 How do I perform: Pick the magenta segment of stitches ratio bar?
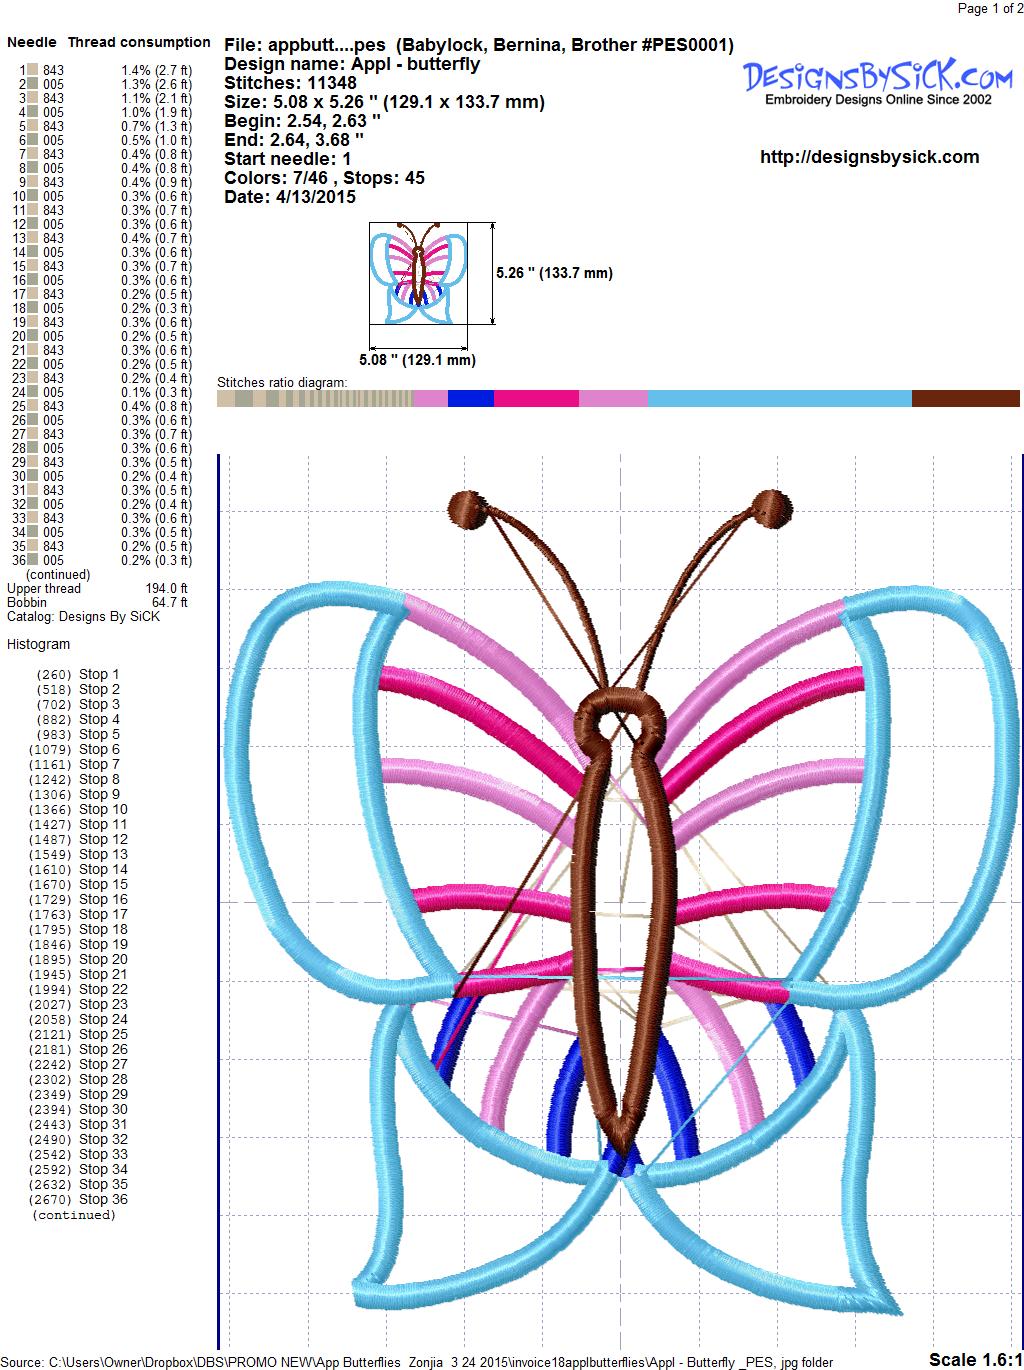click(536, 399)
